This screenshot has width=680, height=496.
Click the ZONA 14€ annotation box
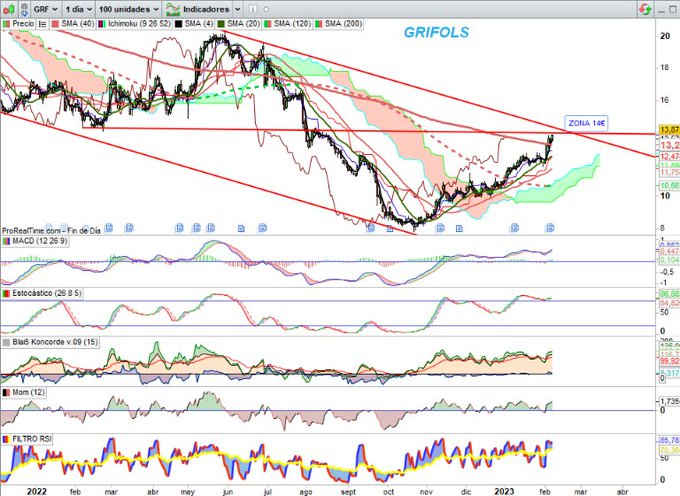(x=586, y=123)
